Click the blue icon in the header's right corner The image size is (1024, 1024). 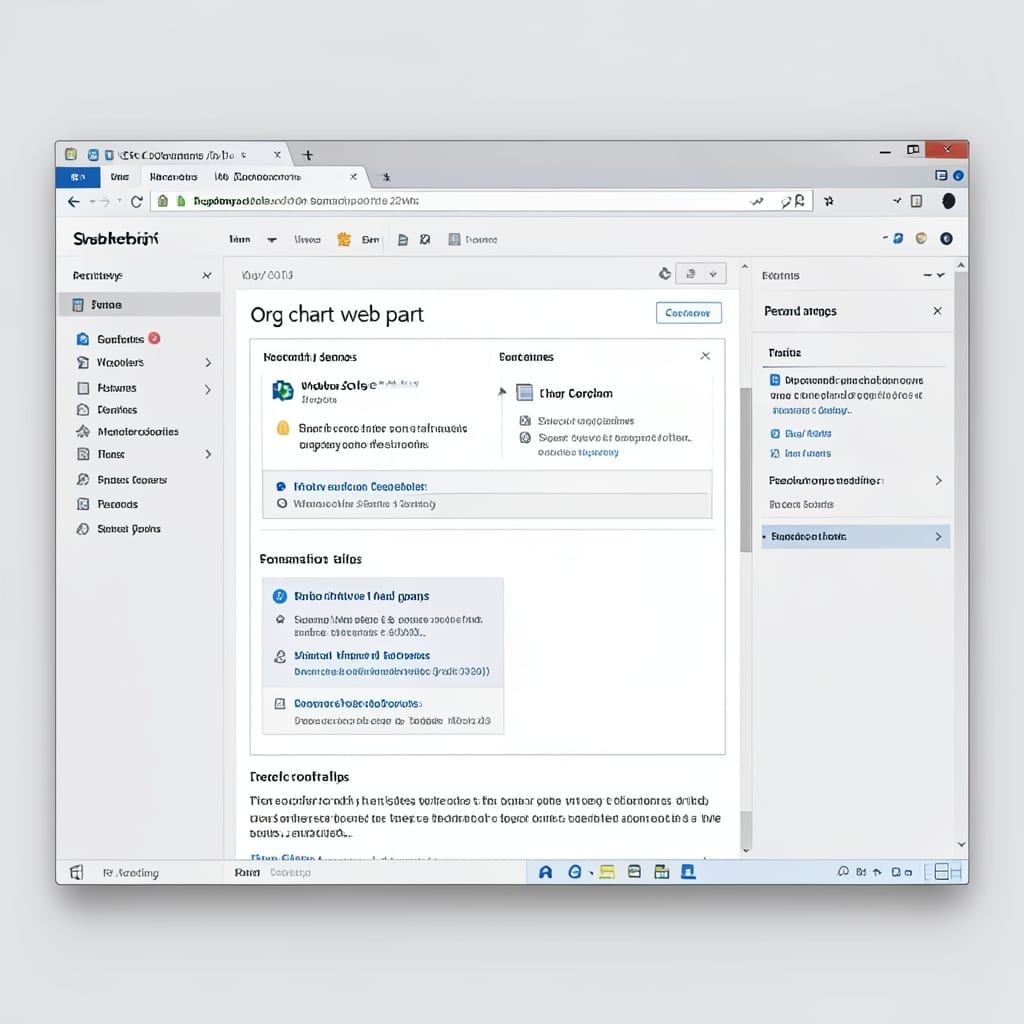[898, 238]
